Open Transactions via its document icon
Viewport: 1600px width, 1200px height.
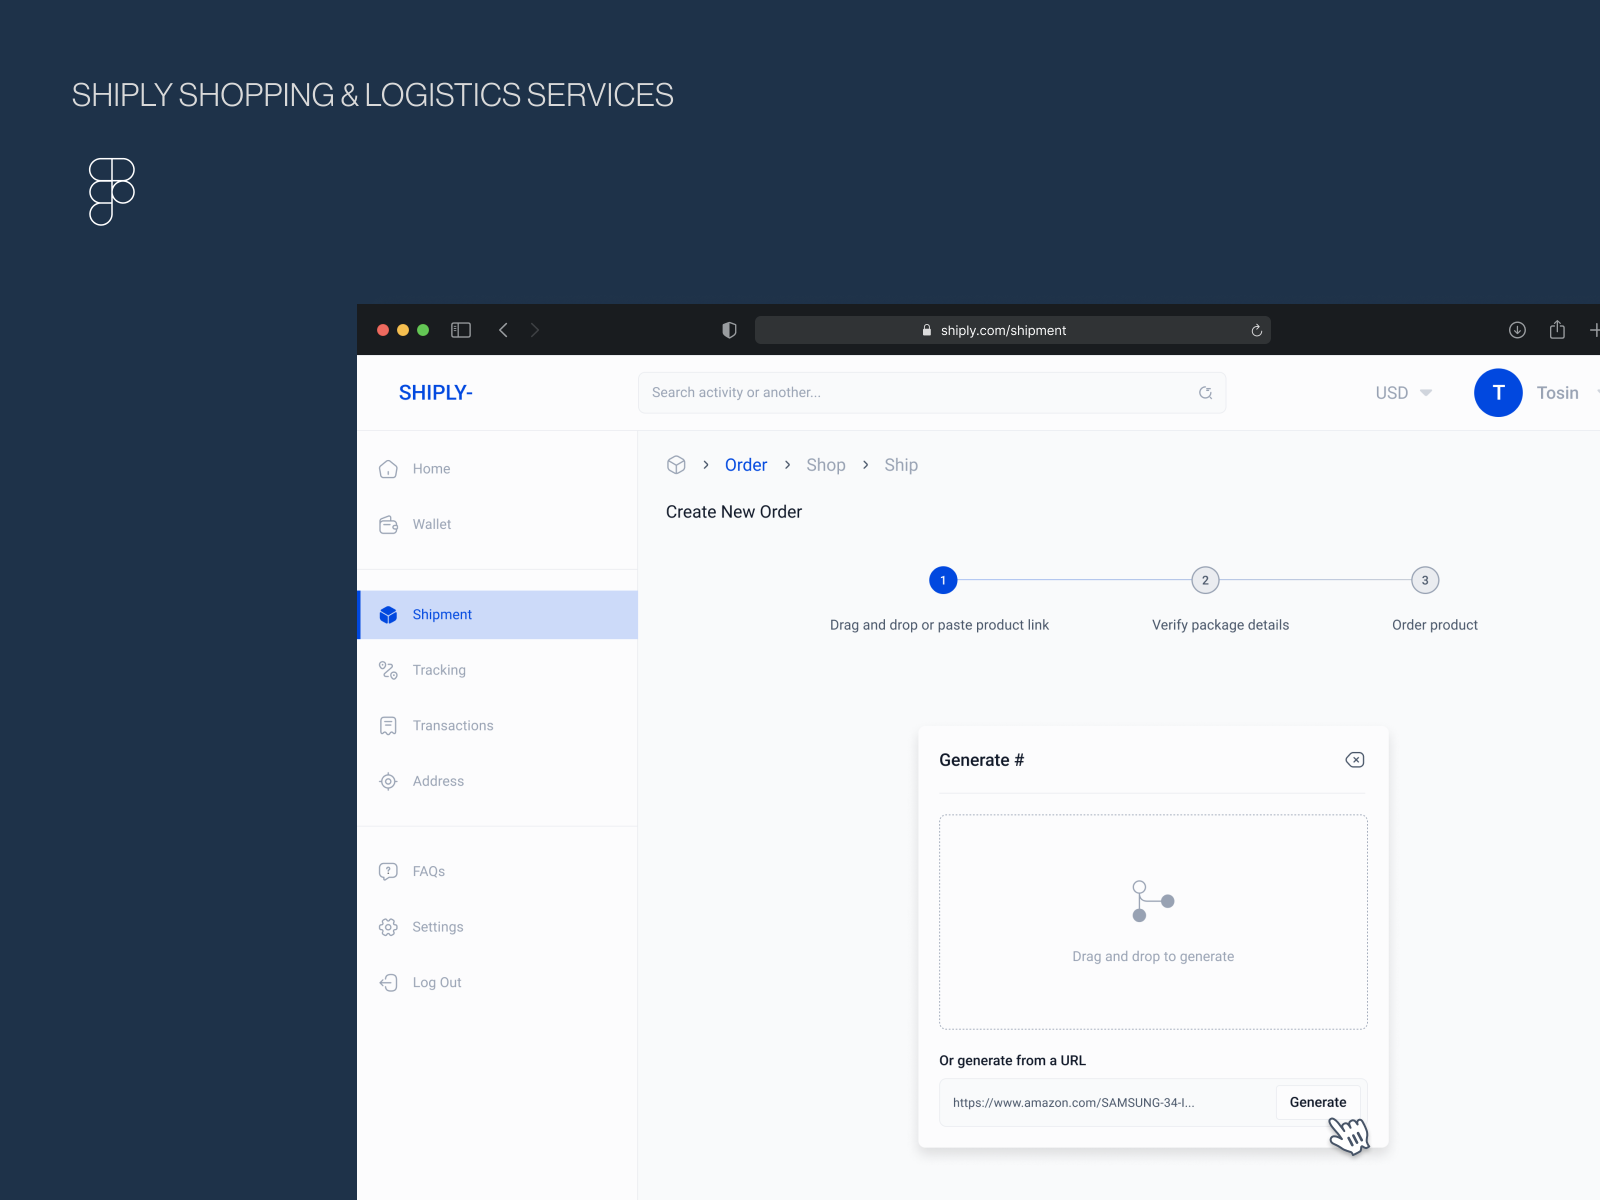click(x=388, y=725)
